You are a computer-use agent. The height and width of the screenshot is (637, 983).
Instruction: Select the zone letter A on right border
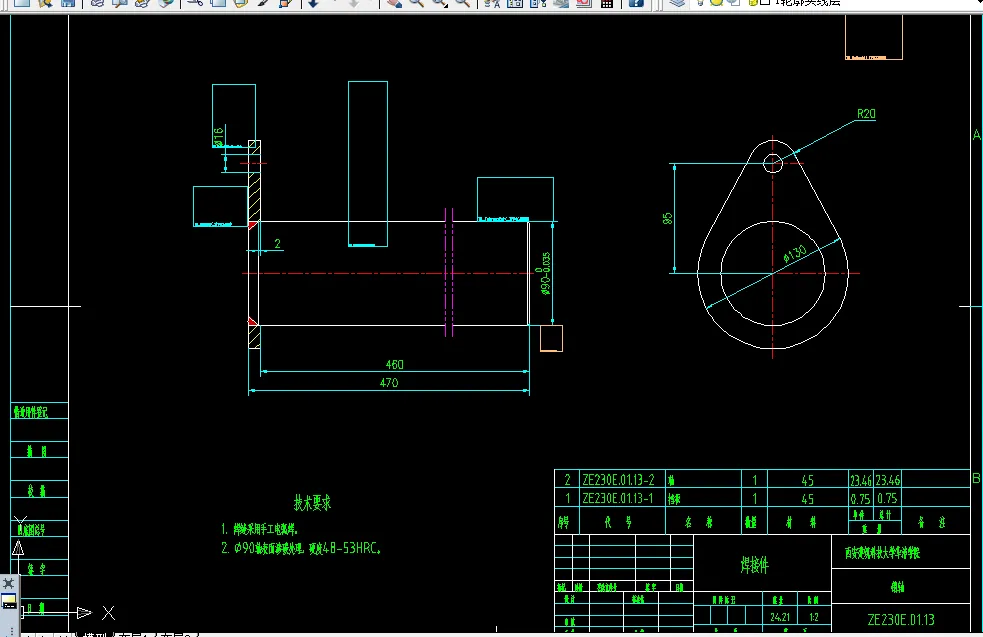pyautogui.click(x=976, y=135)
